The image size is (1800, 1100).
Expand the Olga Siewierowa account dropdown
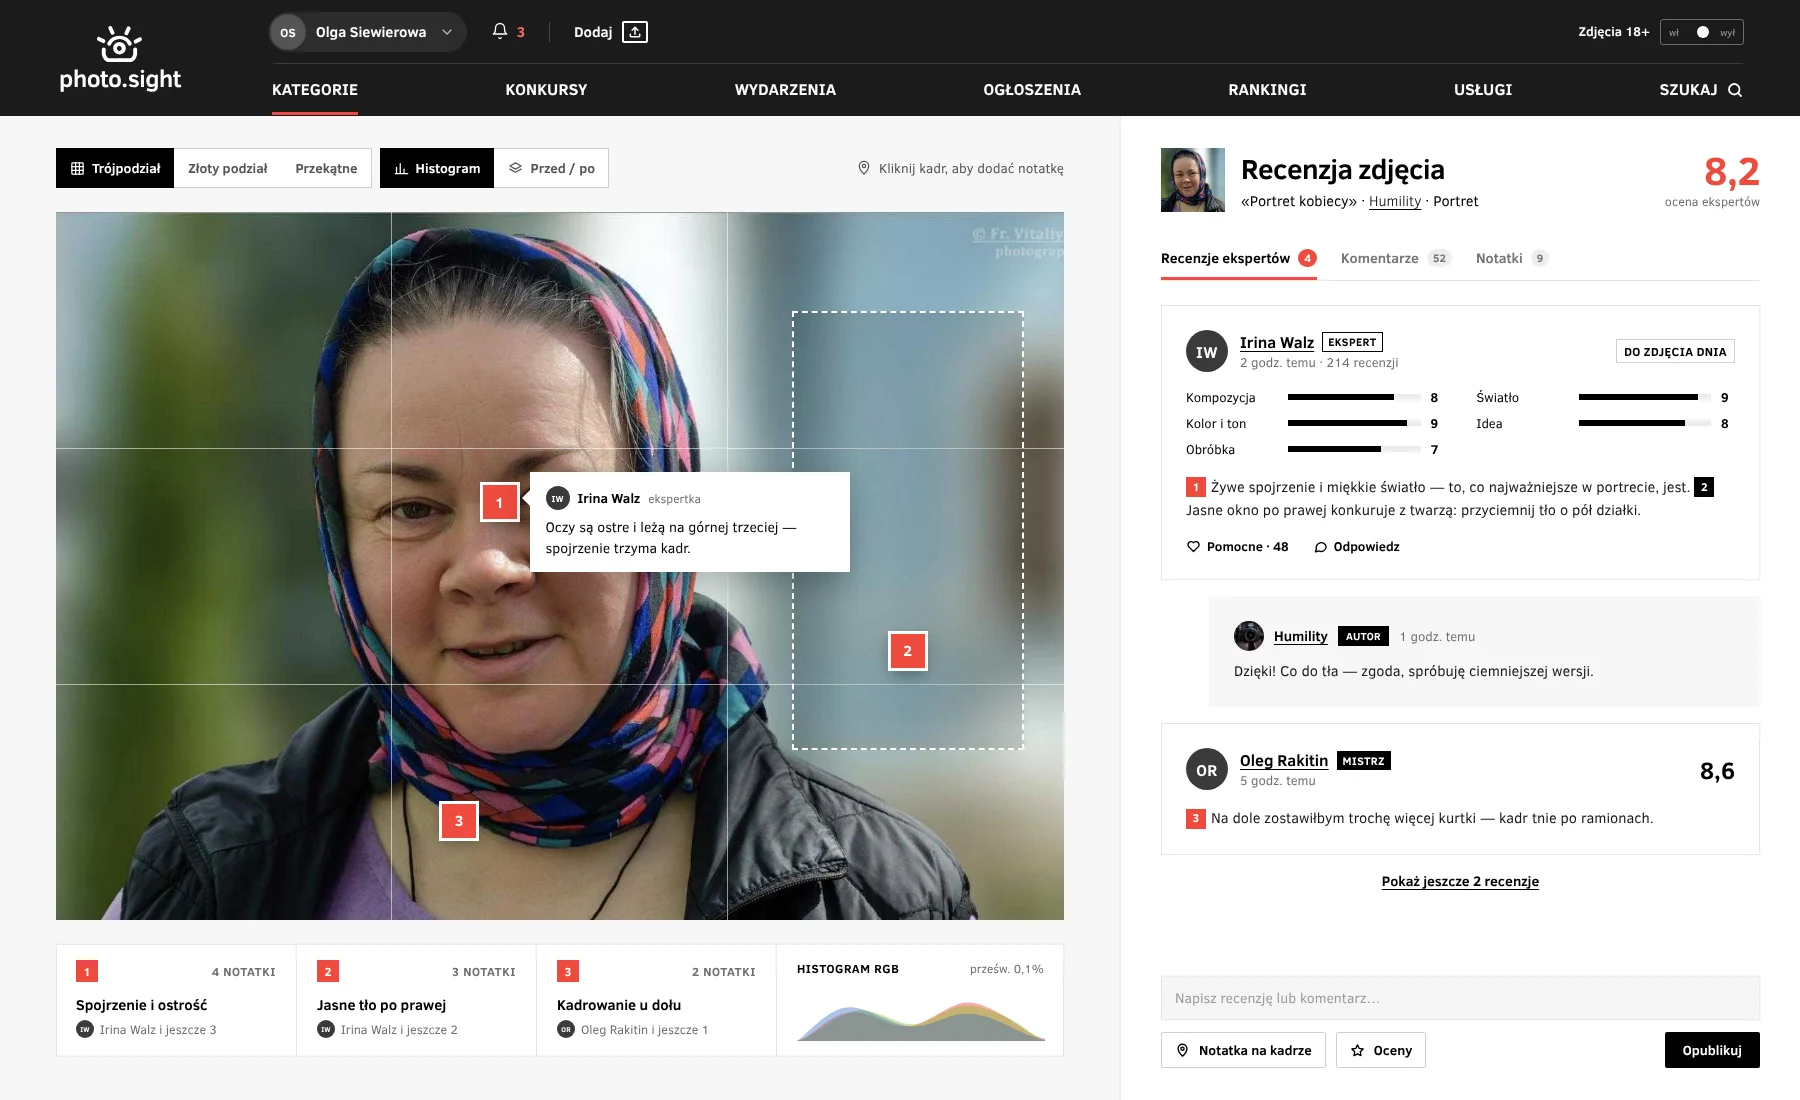[x=367, y=32]
